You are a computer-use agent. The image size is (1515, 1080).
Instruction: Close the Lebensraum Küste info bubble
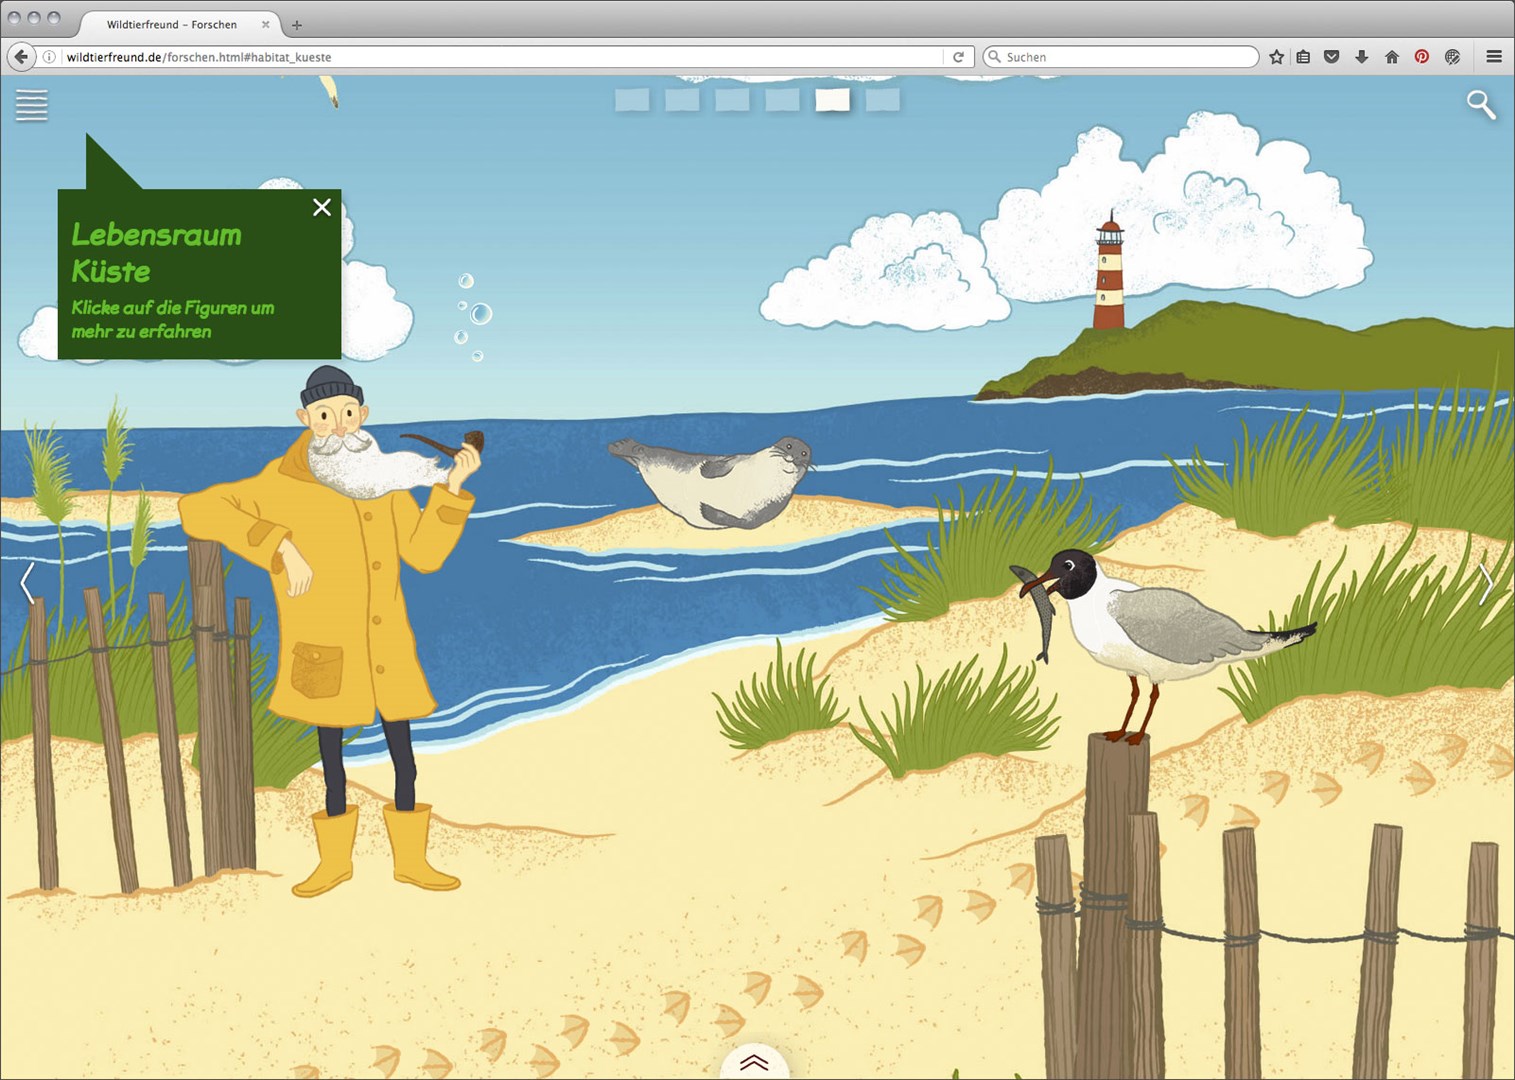coord(321,207)
